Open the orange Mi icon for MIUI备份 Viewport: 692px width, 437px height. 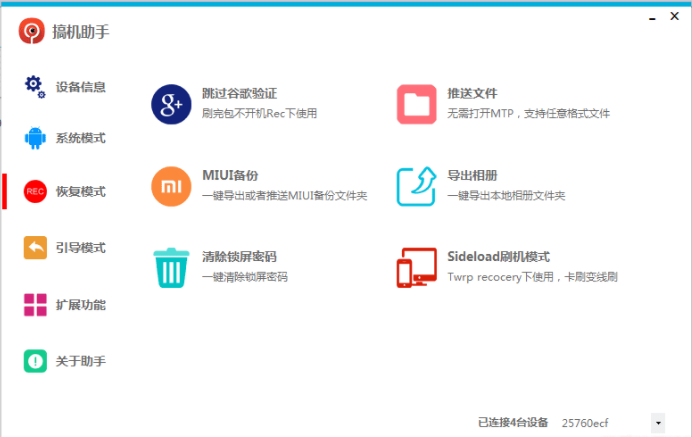point(171,186)
